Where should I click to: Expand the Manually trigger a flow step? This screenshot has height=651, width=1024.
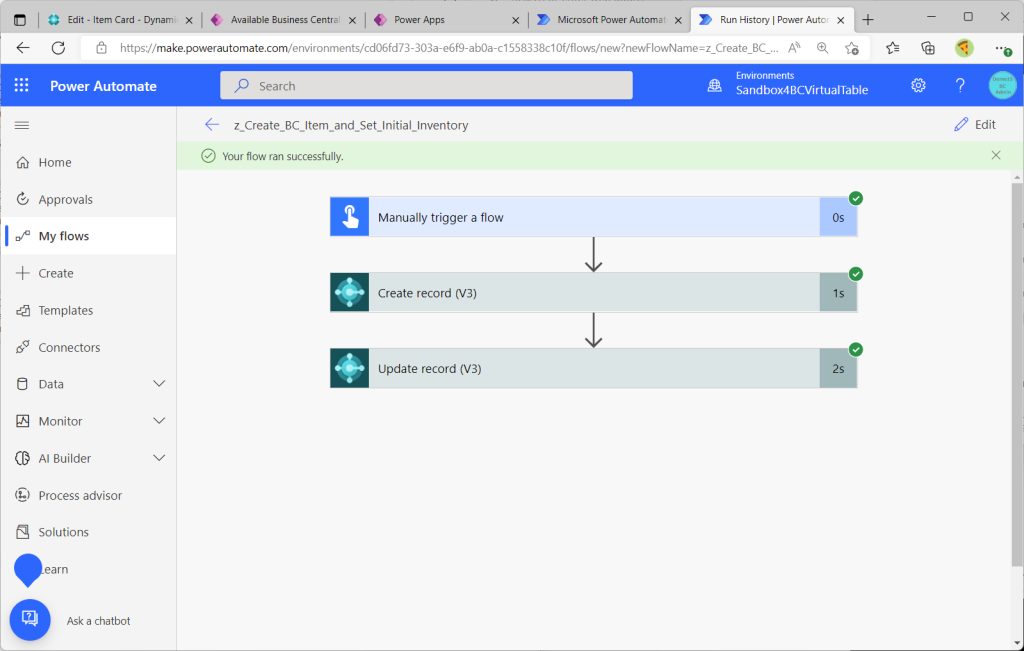[x=593, y=217]
